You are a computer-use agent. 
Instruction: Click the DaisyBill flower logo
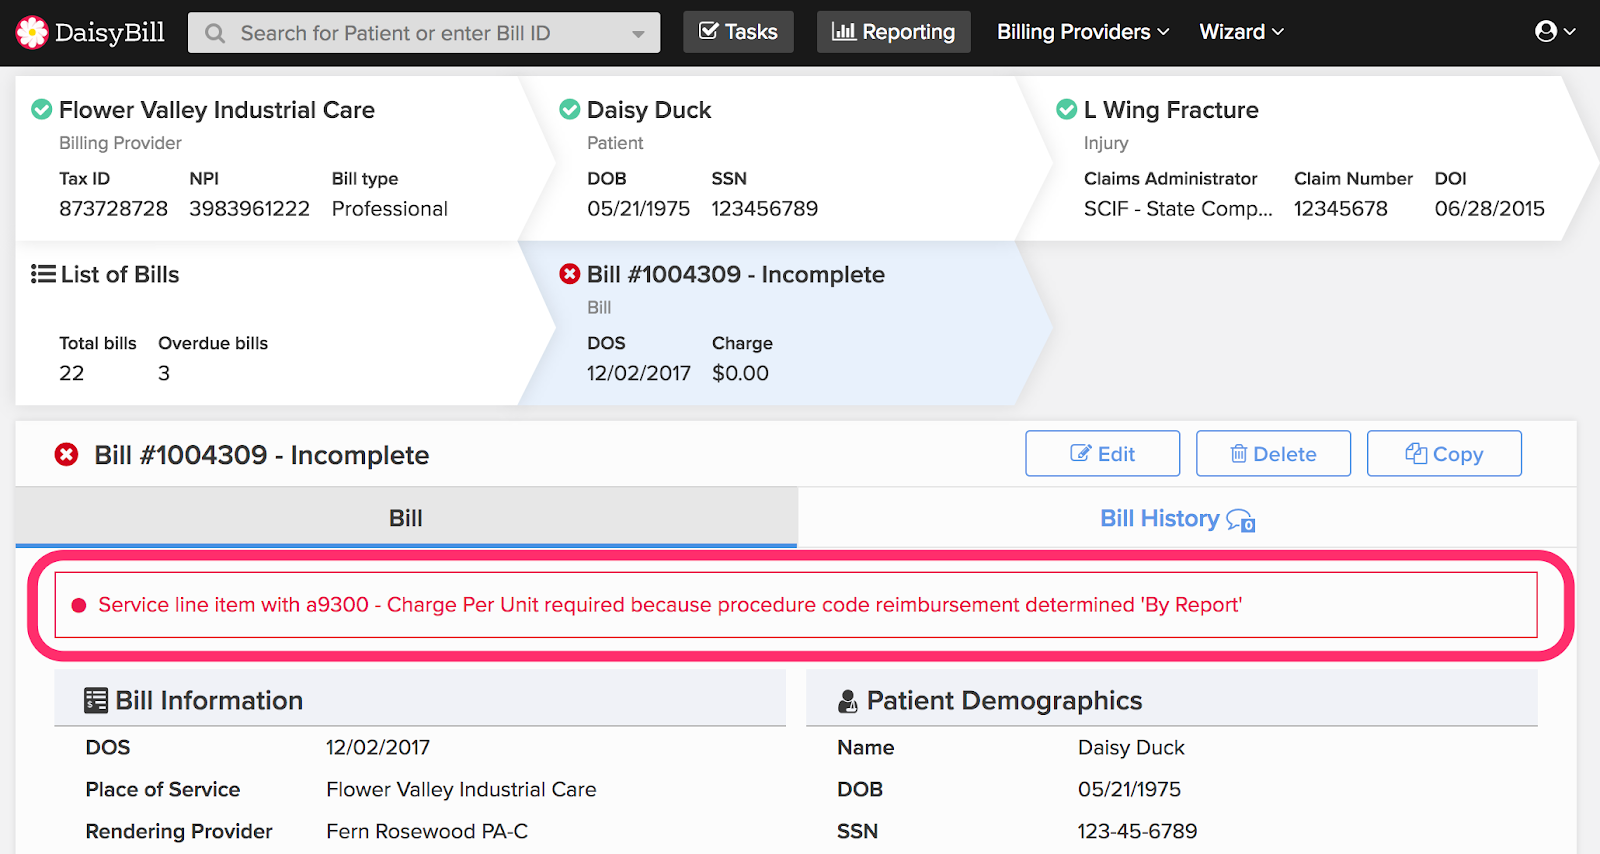click(32, 32)
